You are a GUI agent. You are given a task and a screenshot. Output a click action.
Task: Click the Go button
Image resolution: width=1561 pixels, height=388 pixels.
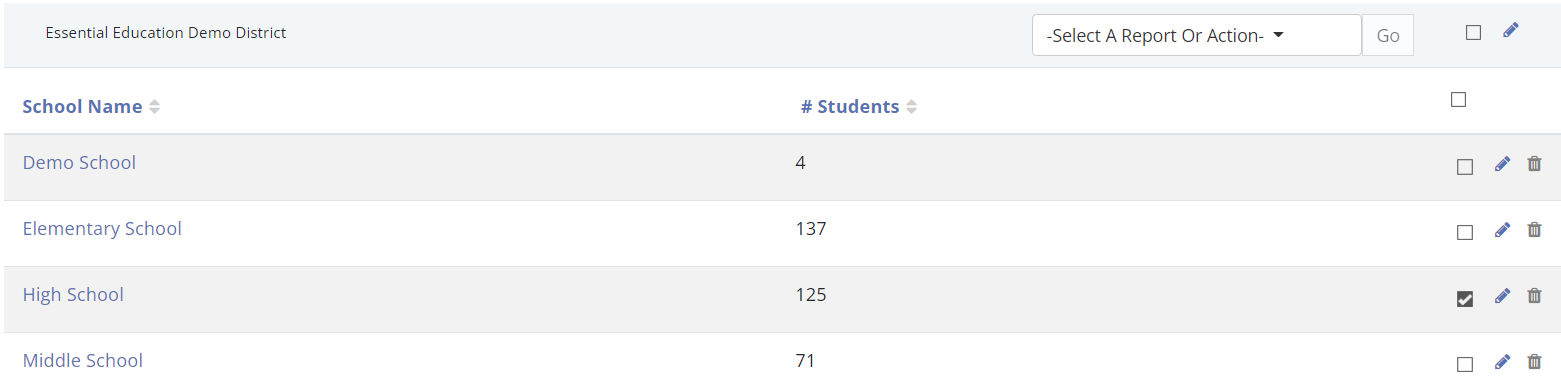(1388, 35)
